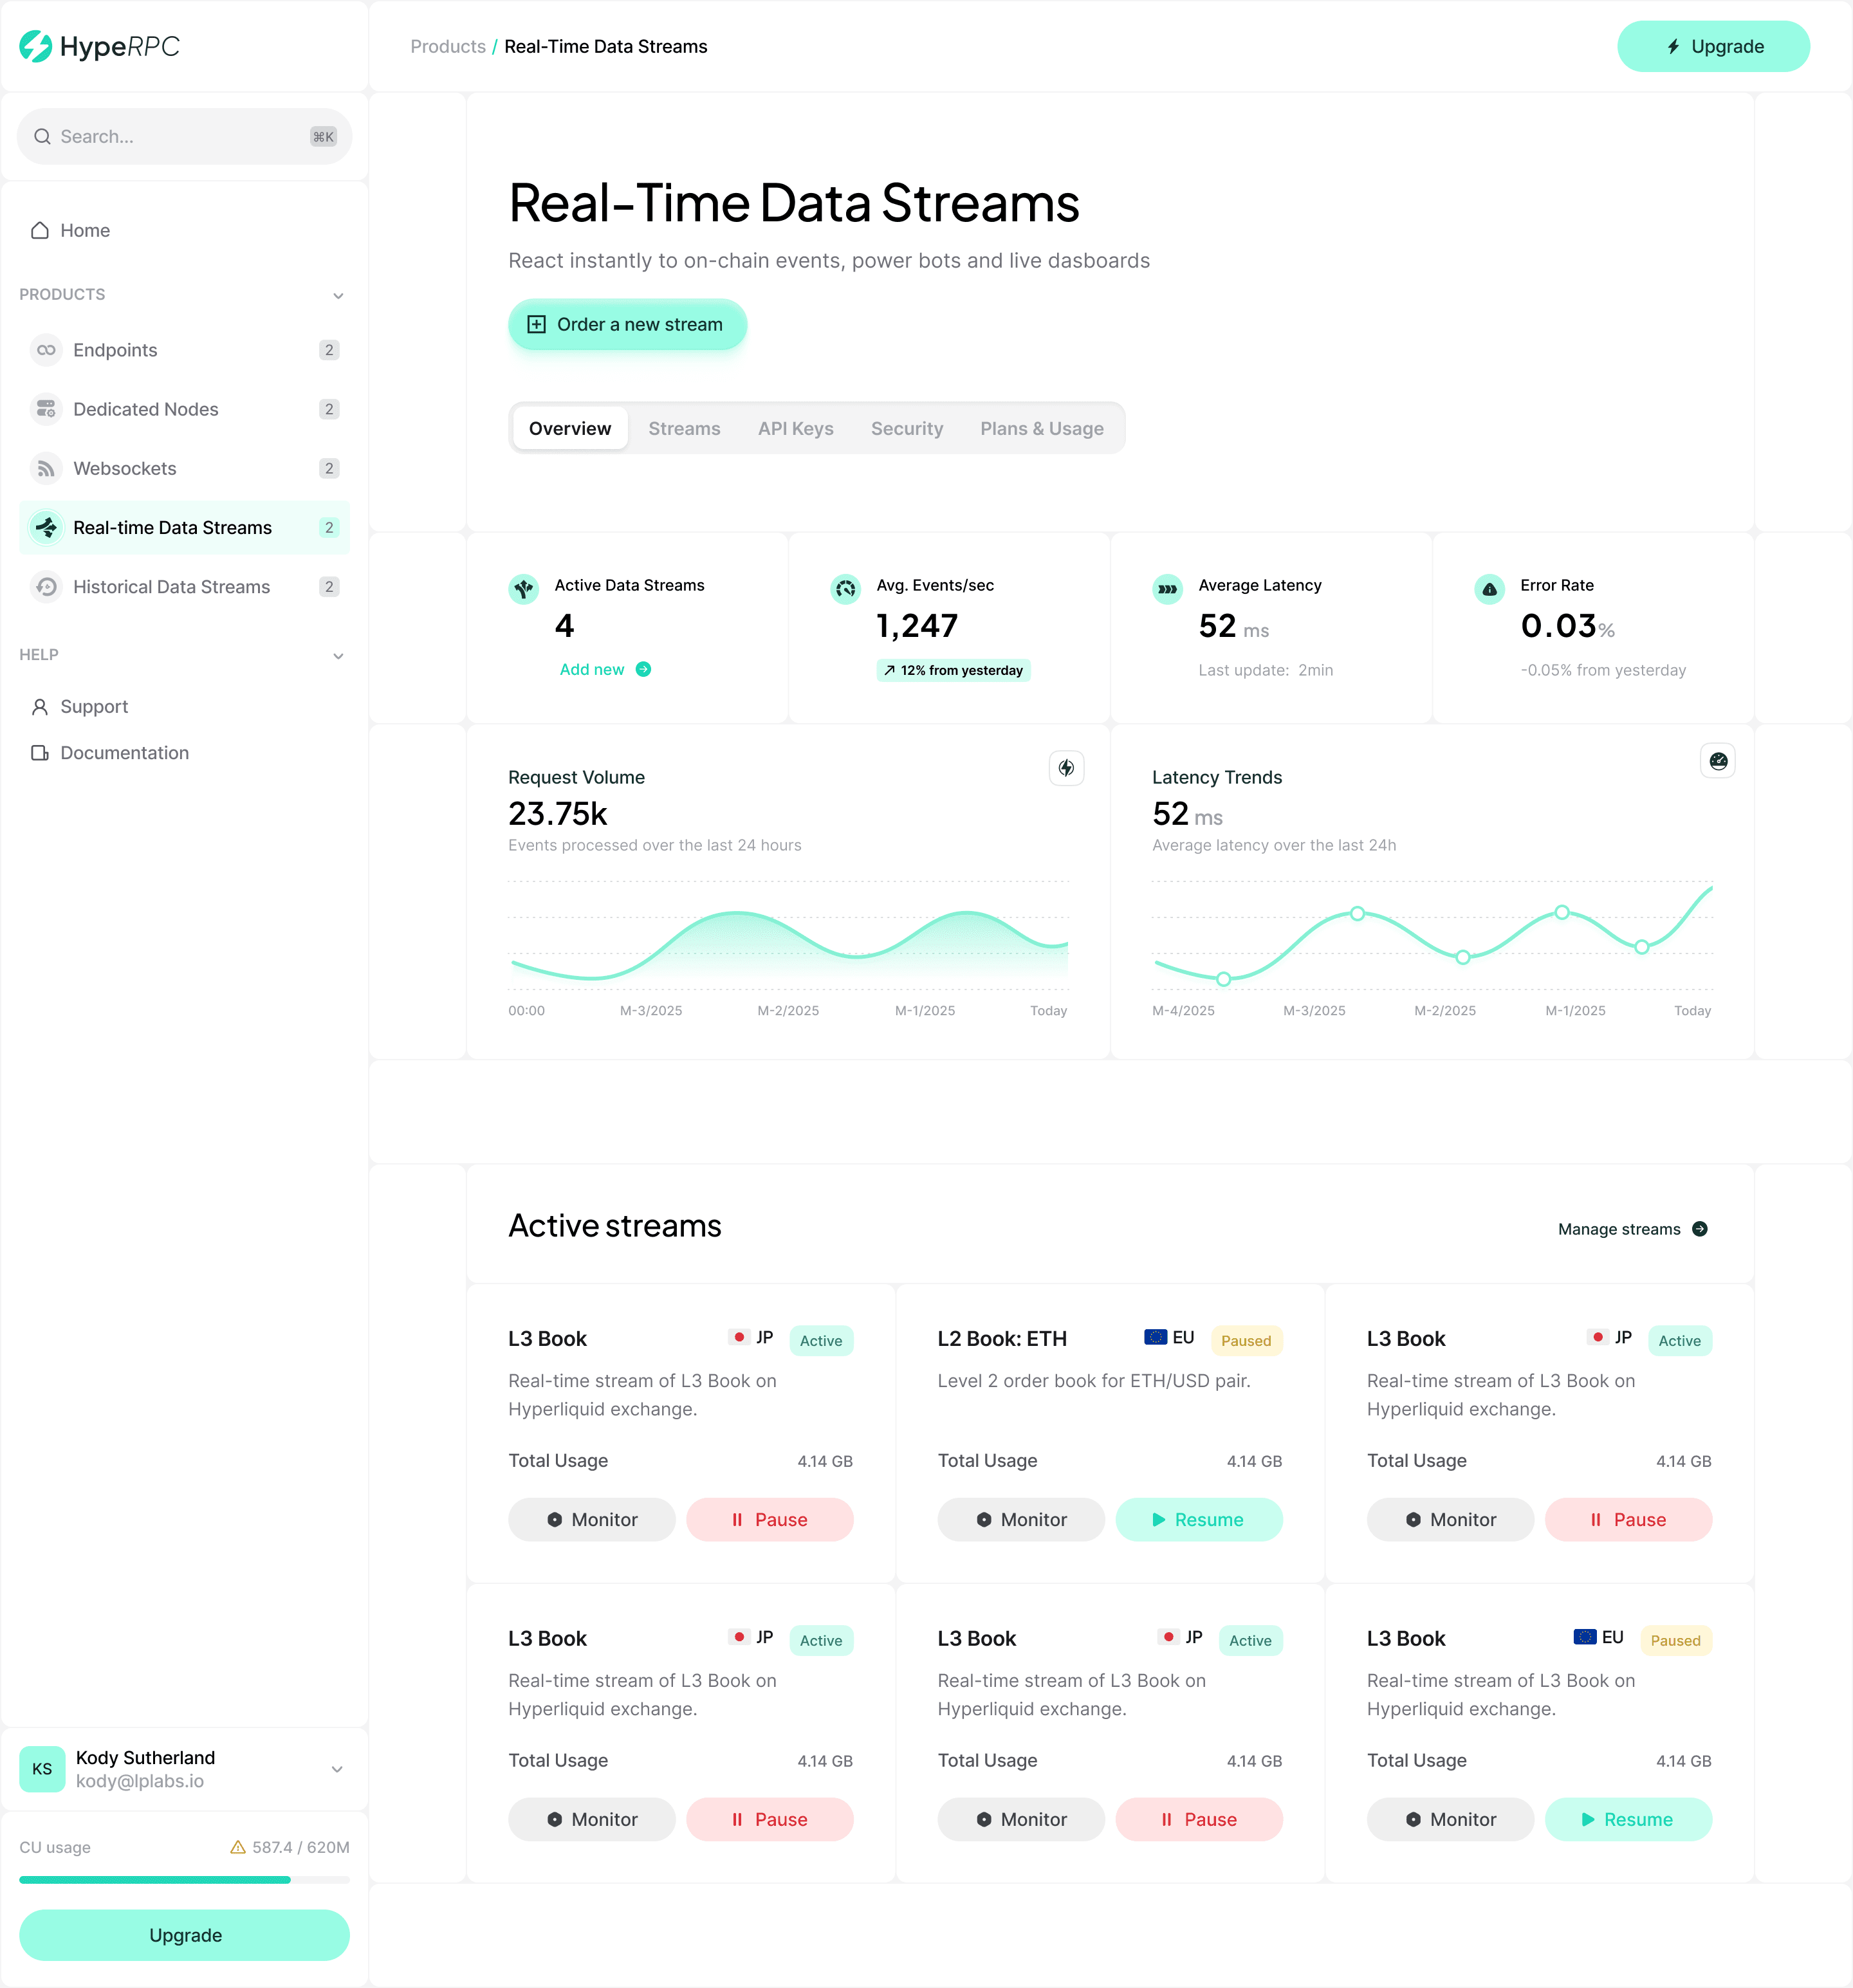Click the Dedicated Nodes sidebar icon

pyautogui.click(x=46, y=409)
